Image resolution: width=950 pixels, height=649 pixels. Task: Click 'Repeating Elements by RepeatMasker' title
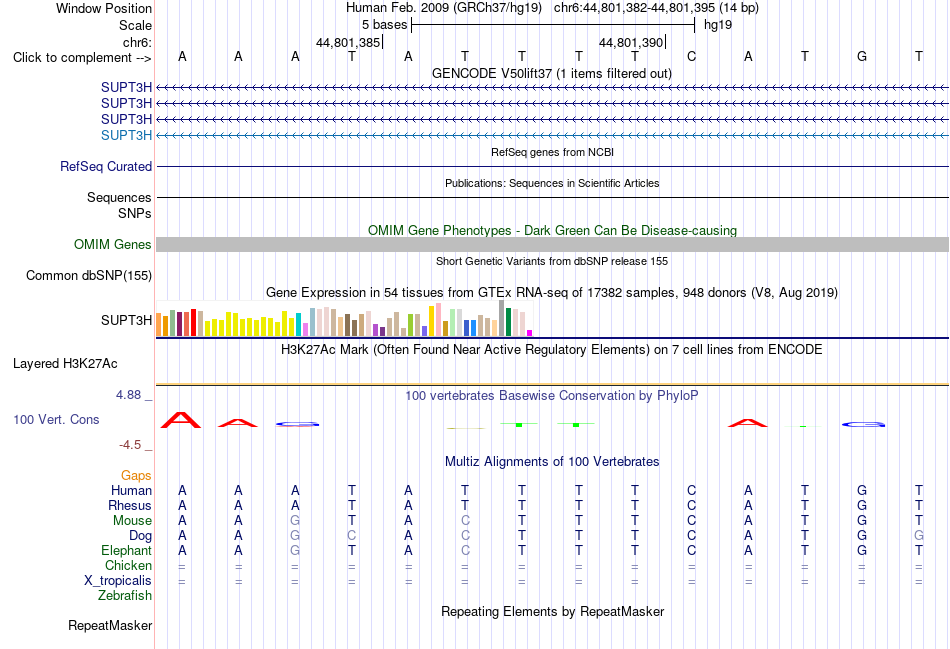[552, 611]
